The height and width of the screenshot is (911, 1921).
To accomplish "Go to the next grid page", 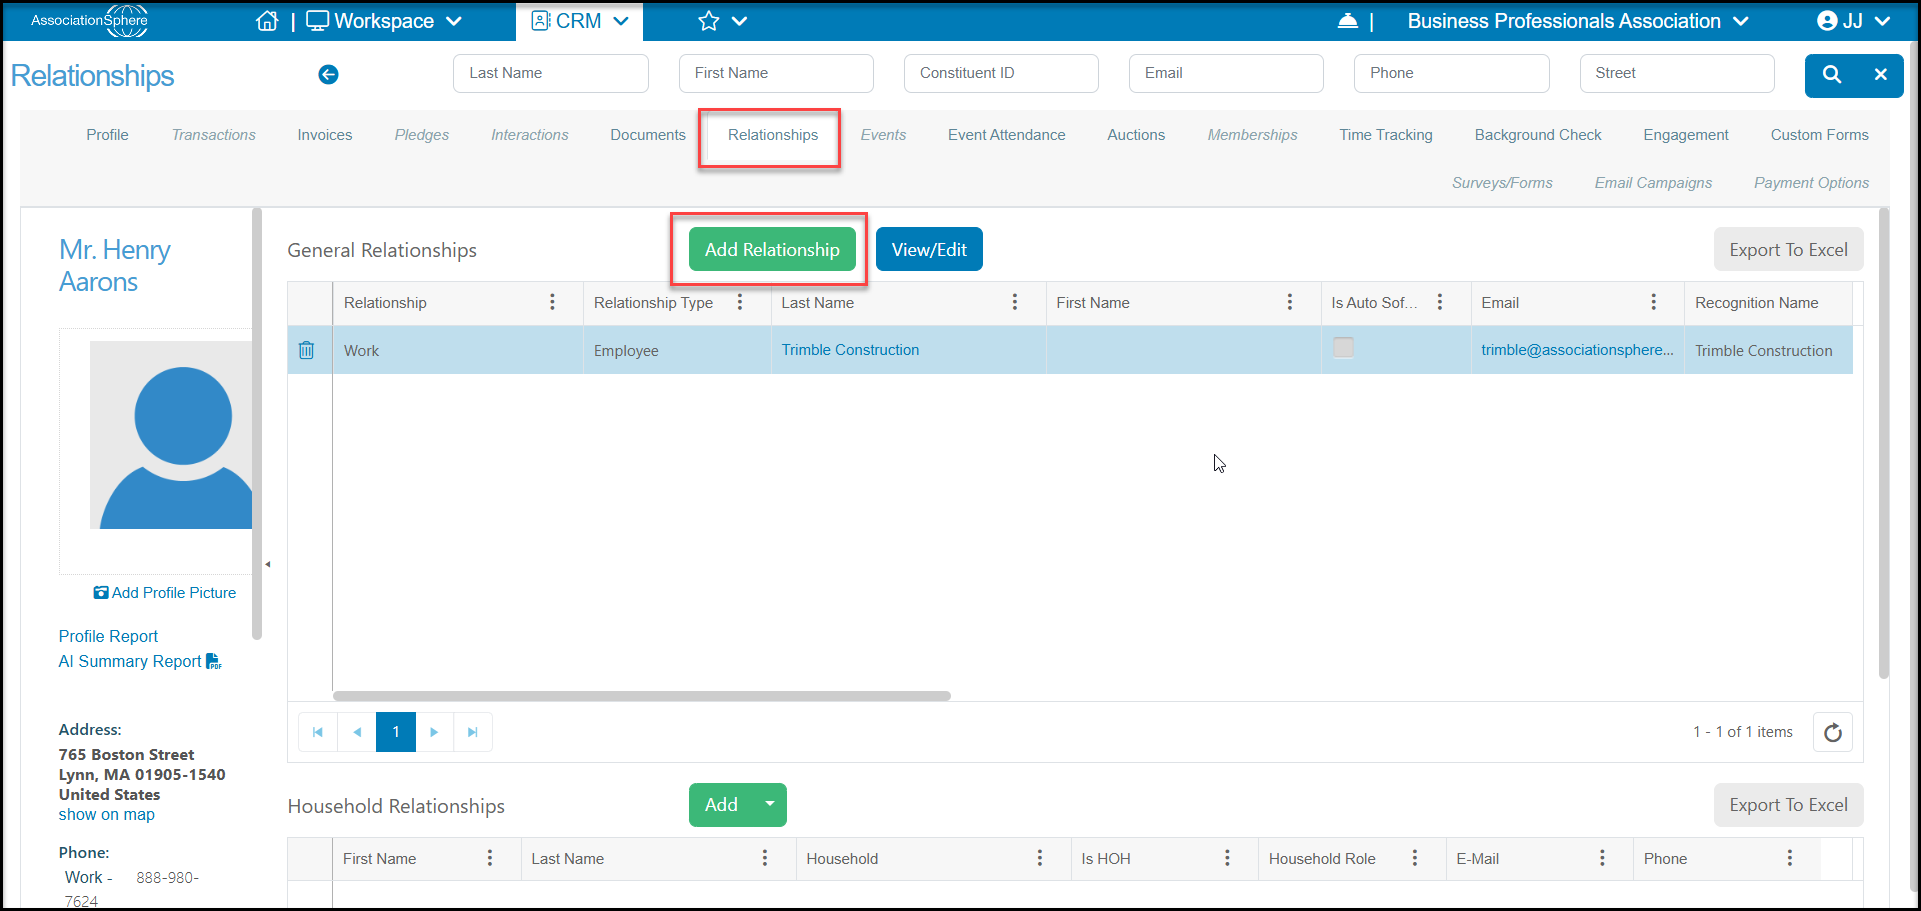I will click(434, 732).
